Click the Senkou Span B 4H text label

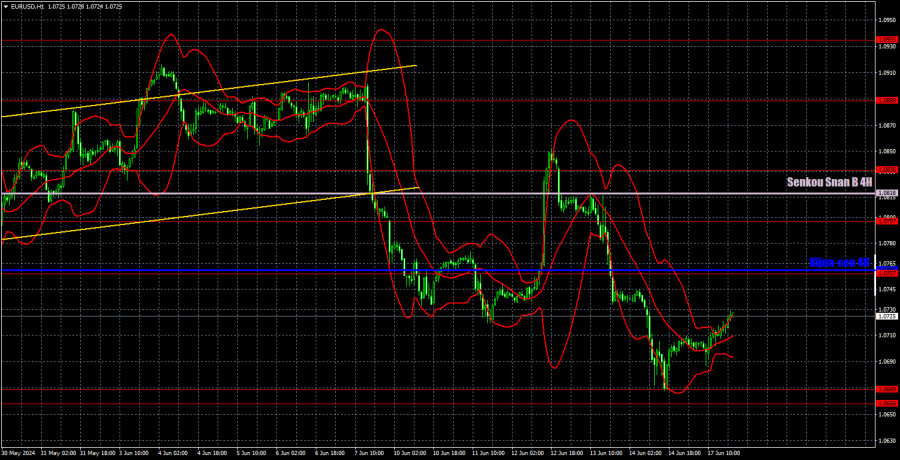[829, 182]
